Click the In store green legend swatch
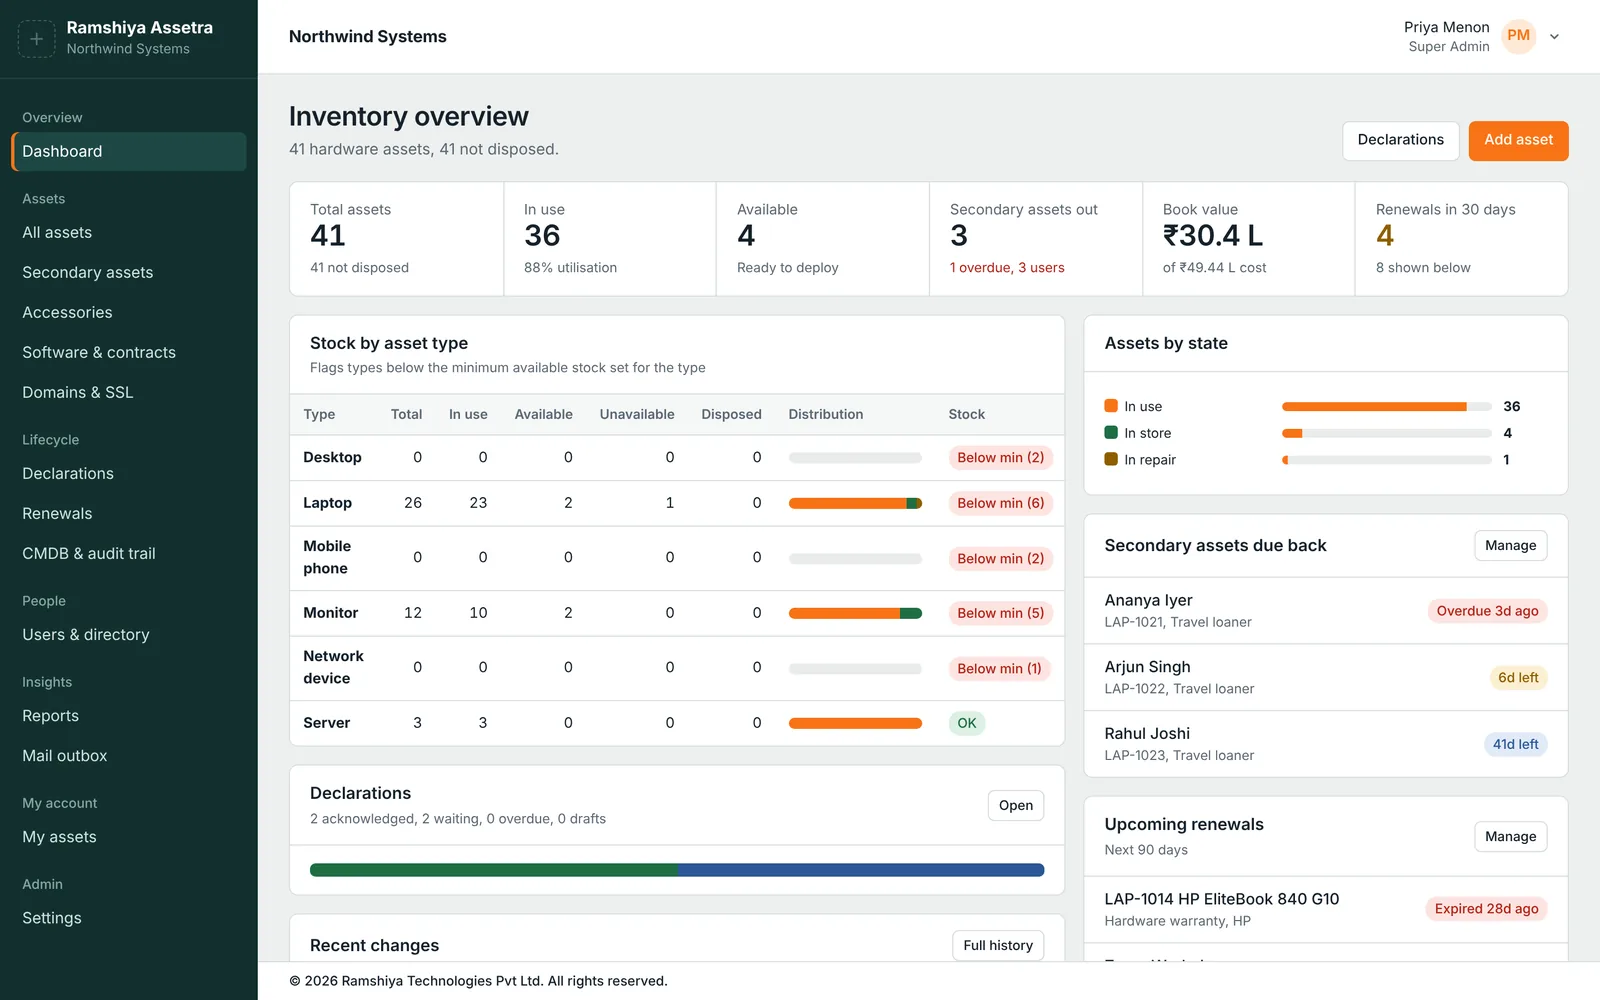 click(1111, 433)
